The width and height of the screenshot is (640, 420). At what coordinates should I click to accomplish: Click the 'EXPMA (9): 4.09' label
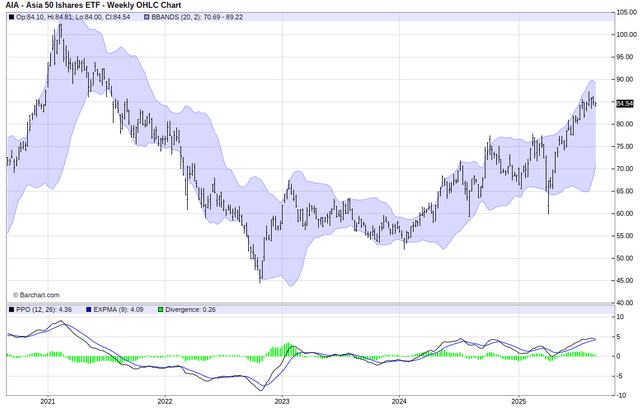click(118, 310)
